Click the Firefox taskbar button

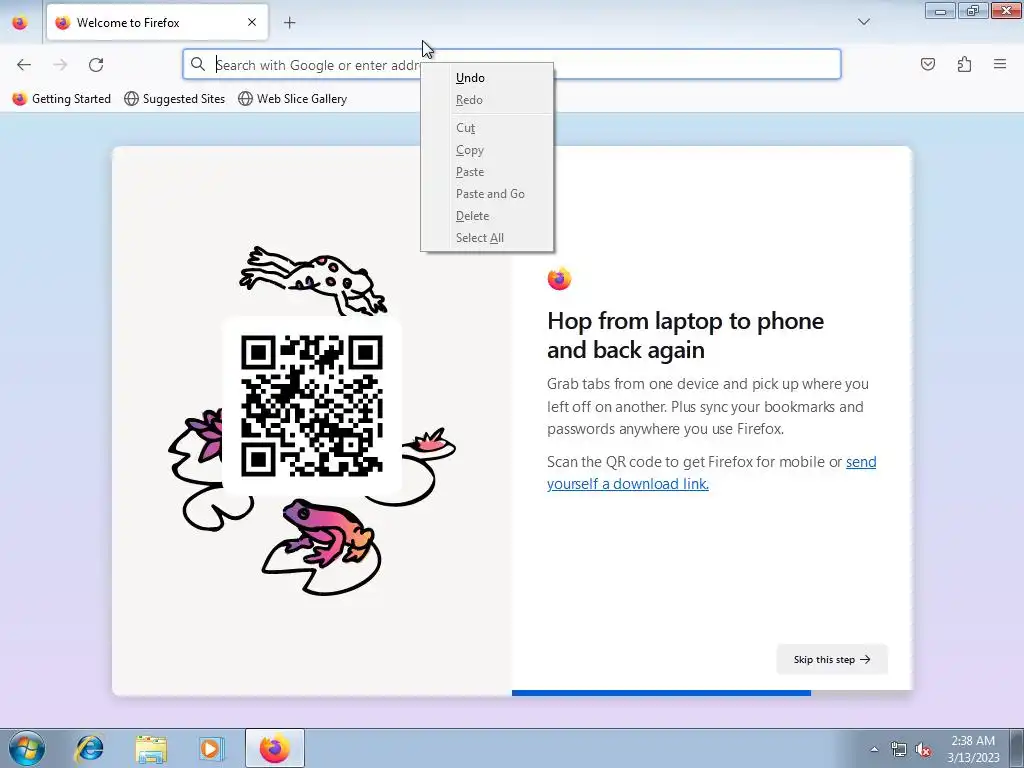click(x=274, y=748)
